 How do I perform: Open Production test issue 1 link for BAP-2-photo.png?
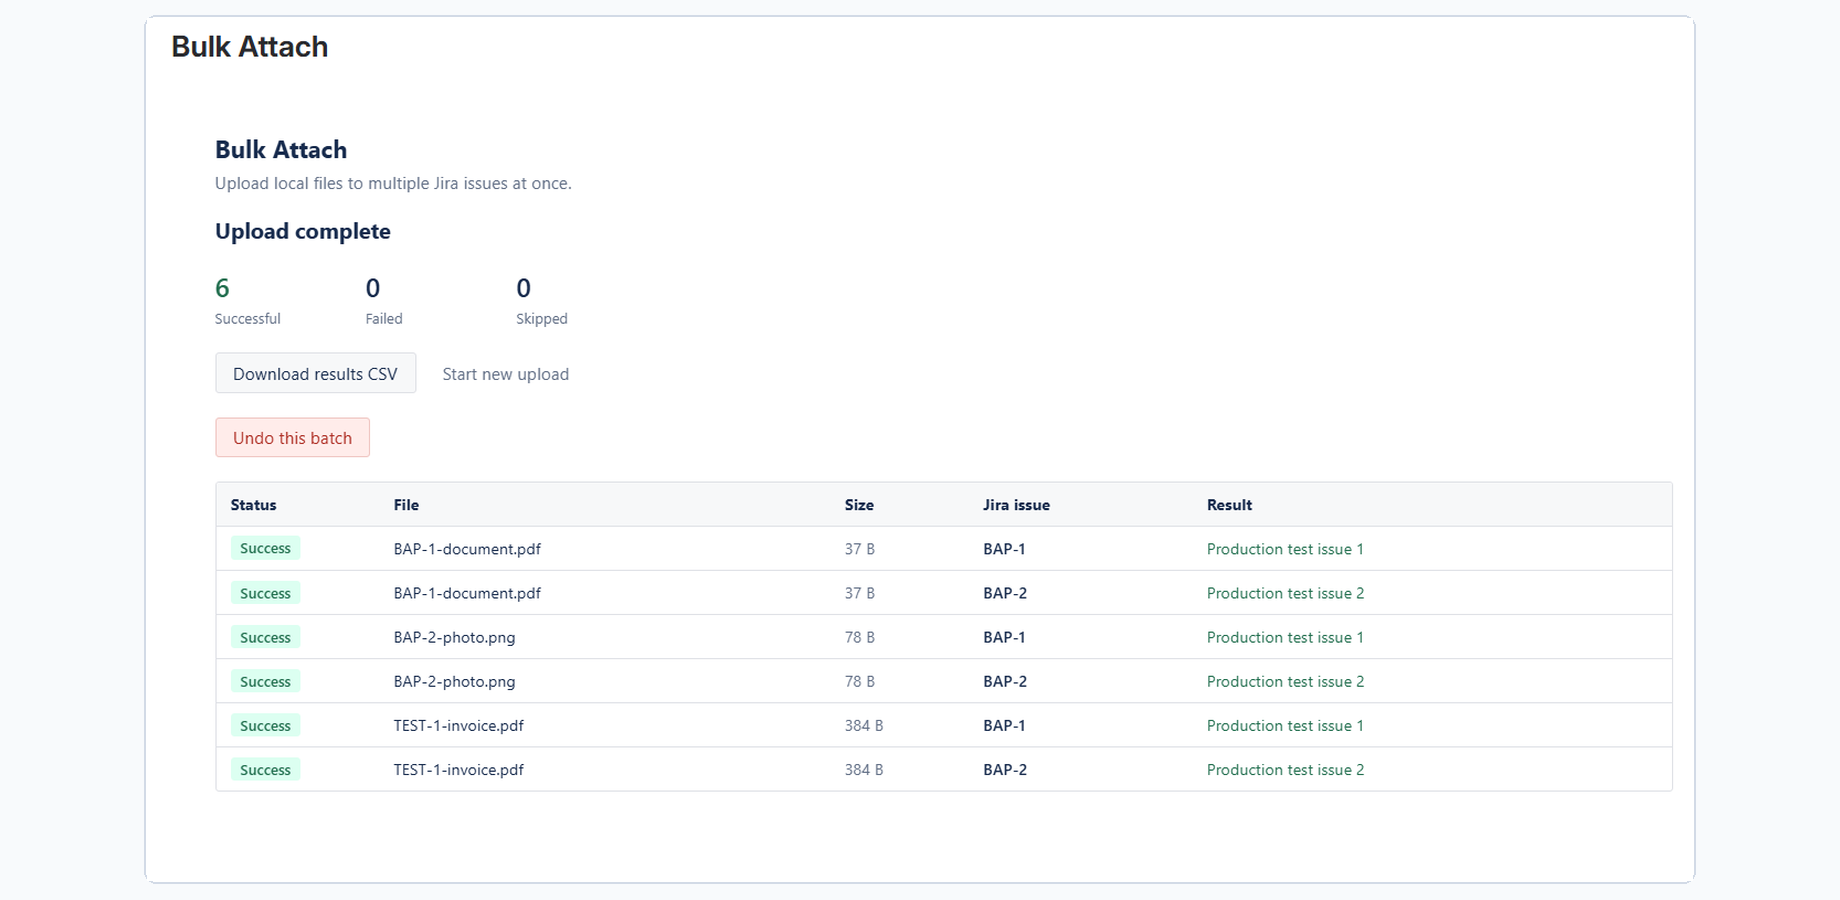(1285, 637)
